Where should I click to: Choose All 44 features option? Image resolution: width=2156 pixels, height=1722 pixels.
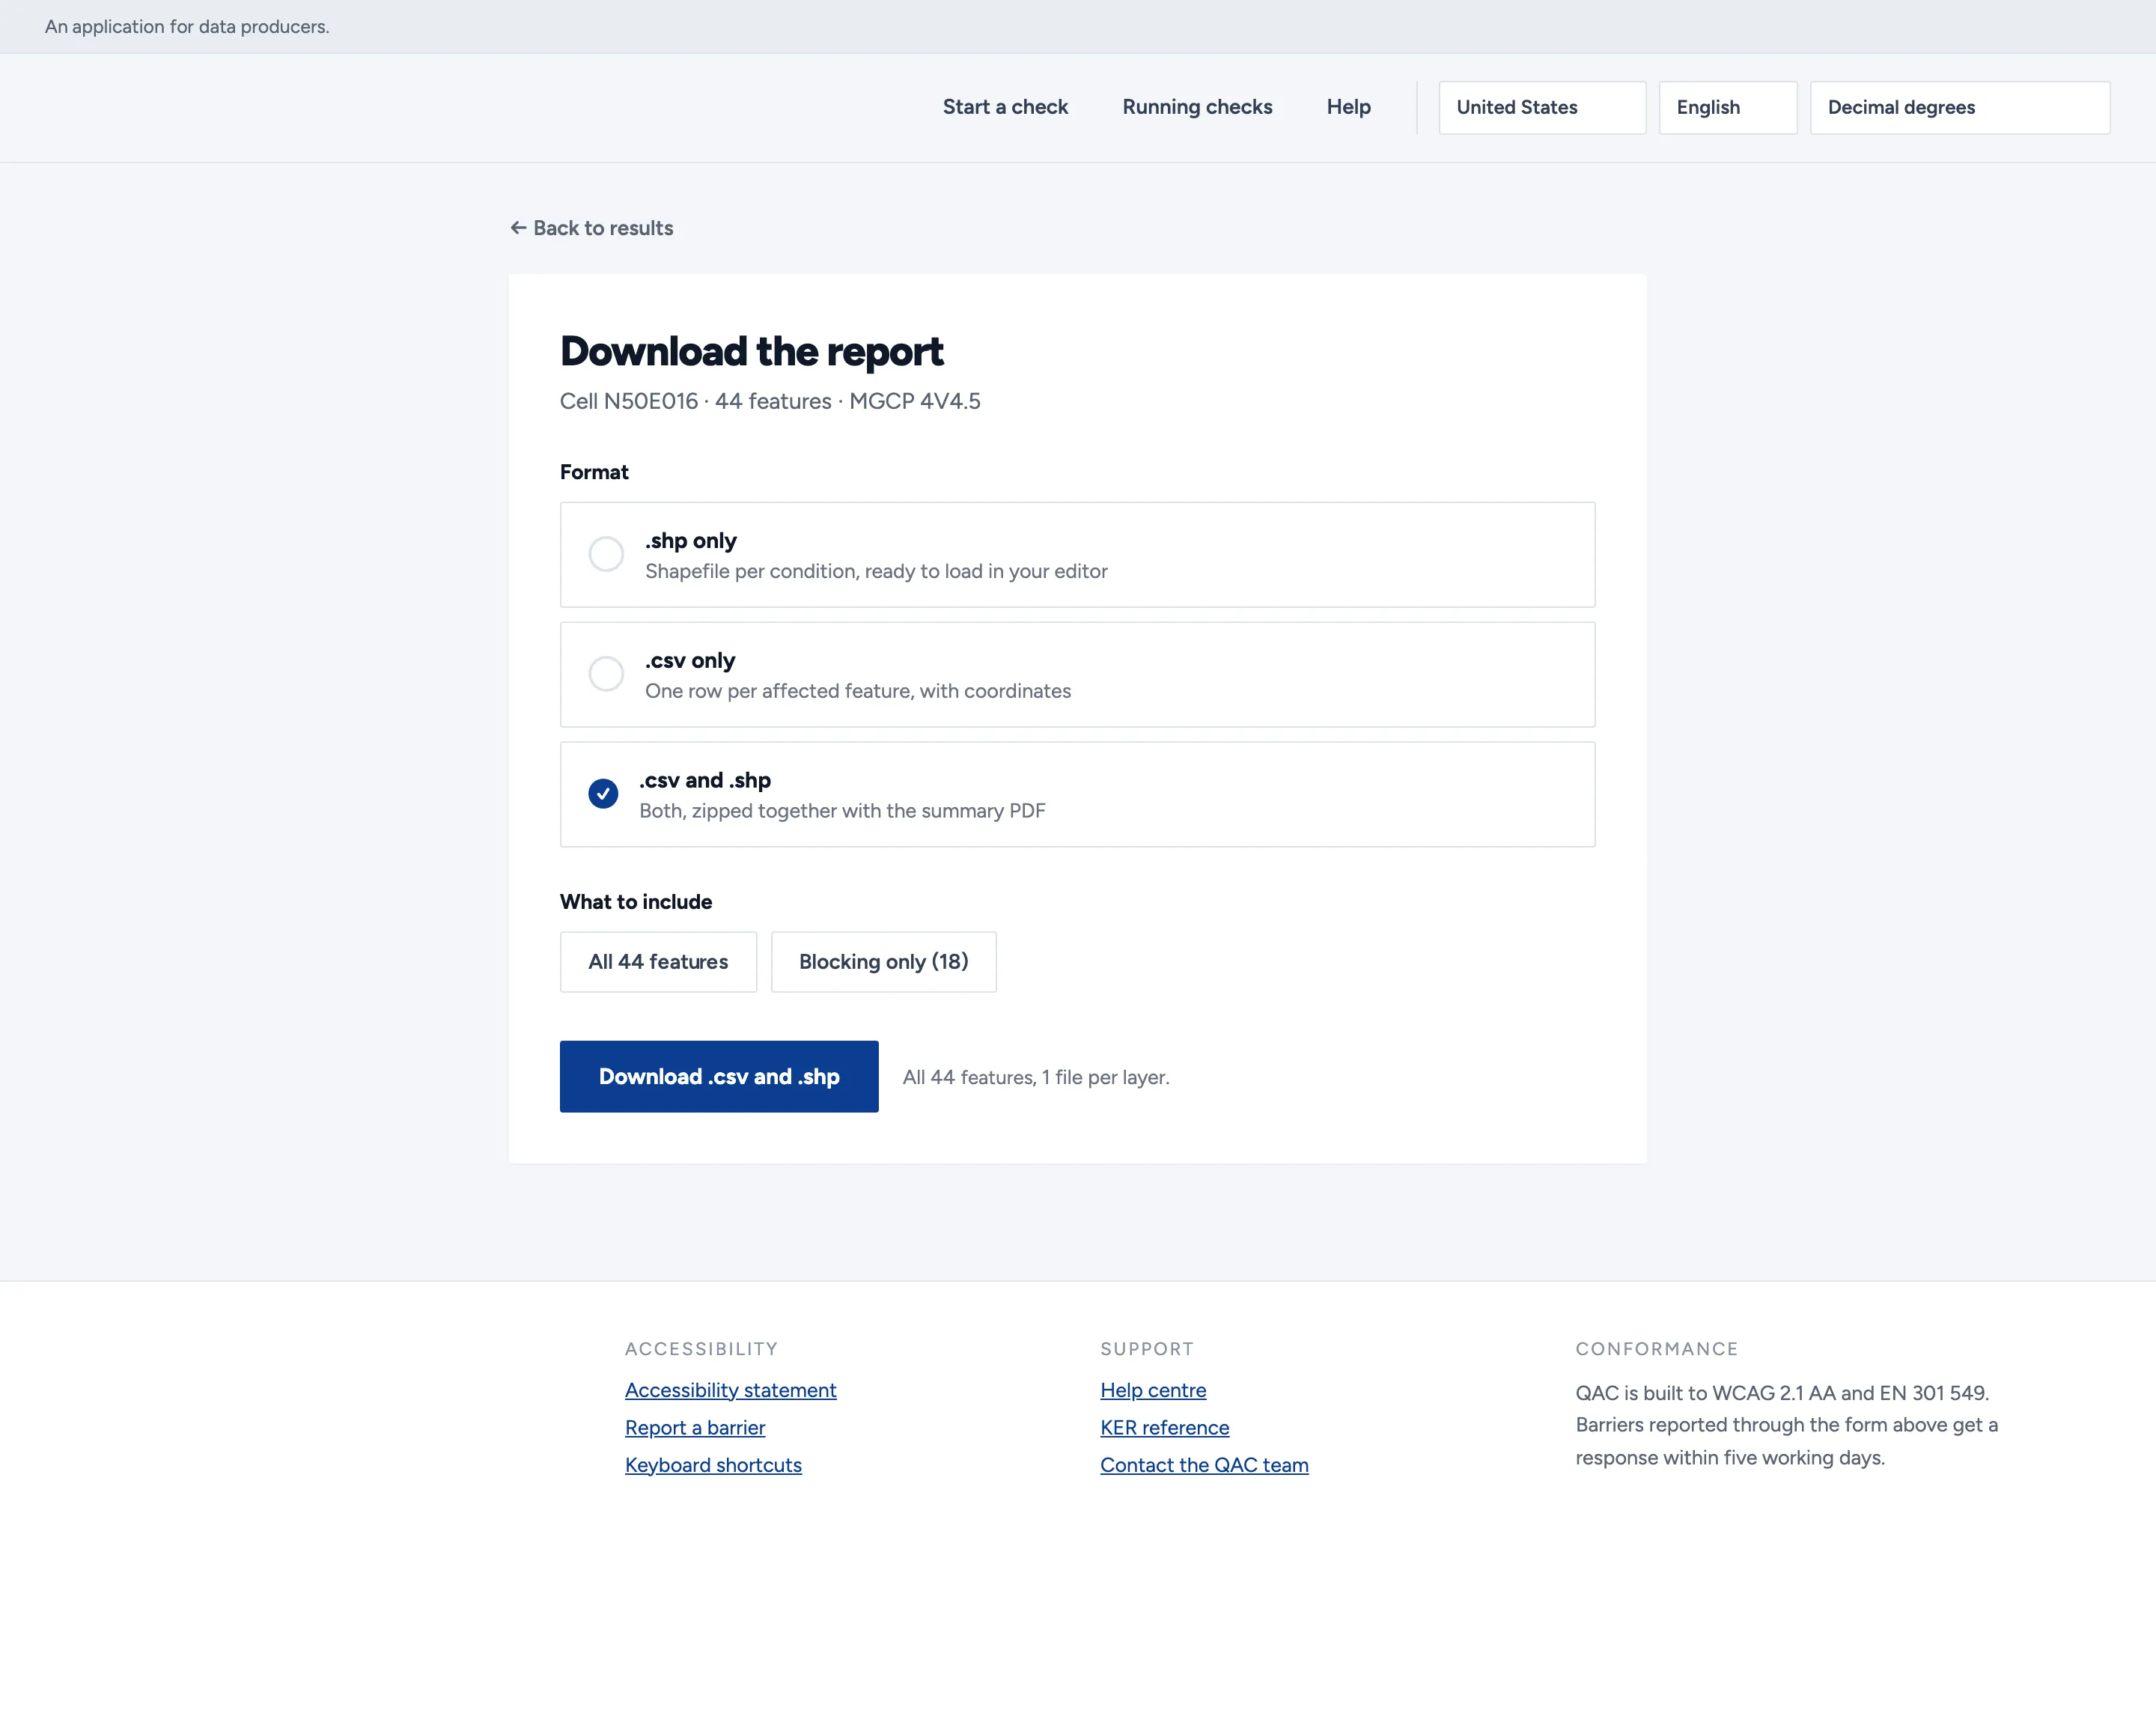(658, 962)
